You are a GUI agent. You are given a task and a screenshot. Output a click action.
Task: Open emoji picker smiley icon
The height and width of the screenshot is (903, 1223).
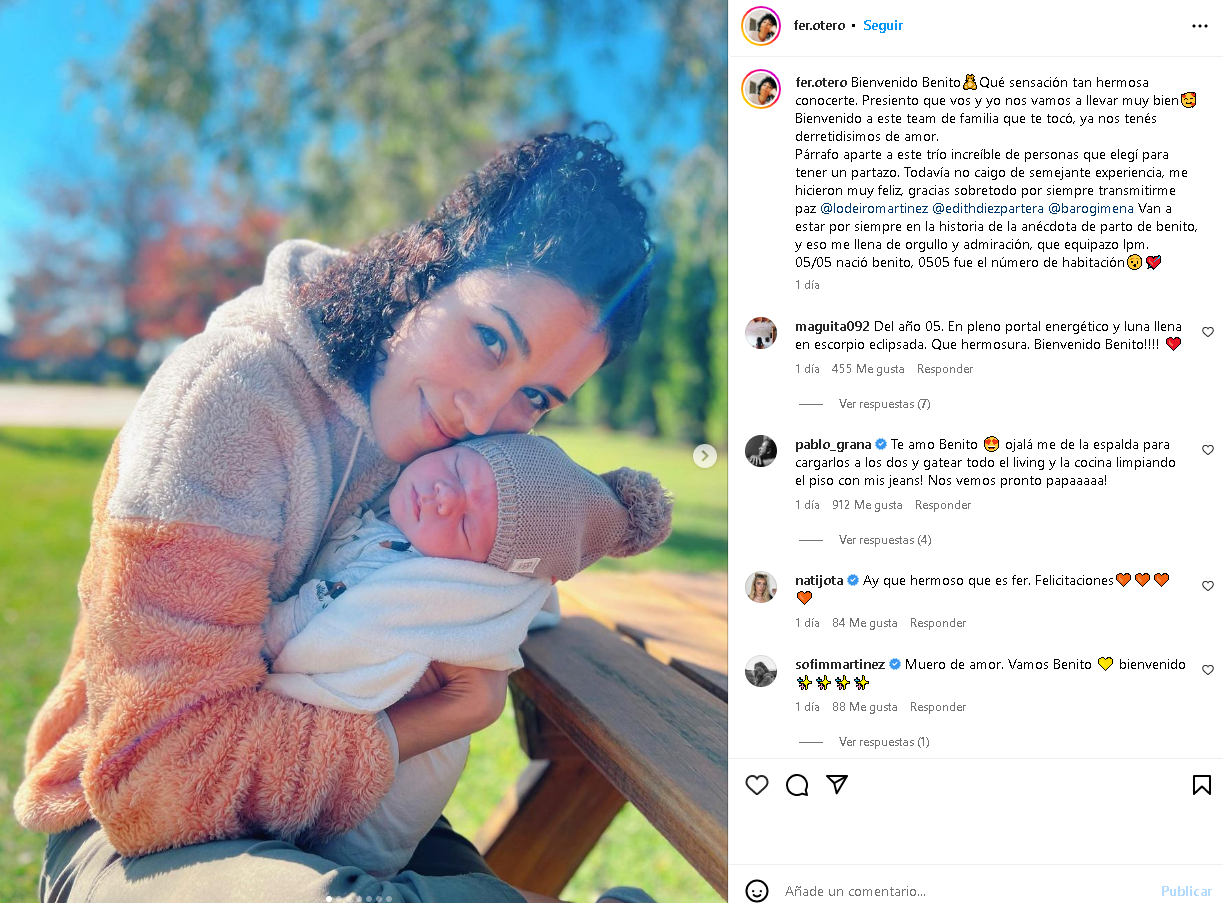(x=757, y=890)
